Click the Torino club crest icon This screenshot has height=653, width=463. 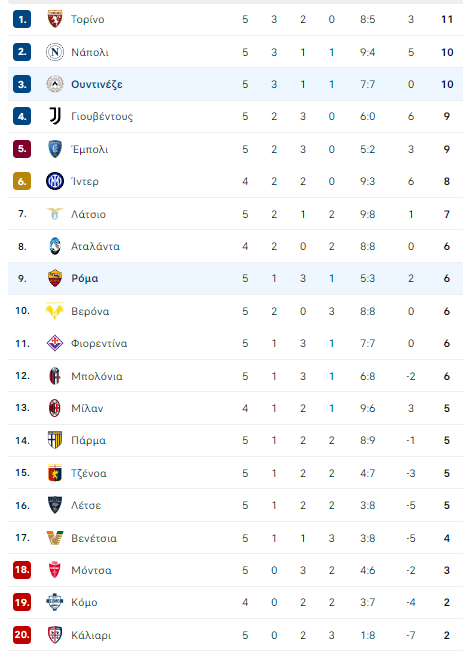55,19
